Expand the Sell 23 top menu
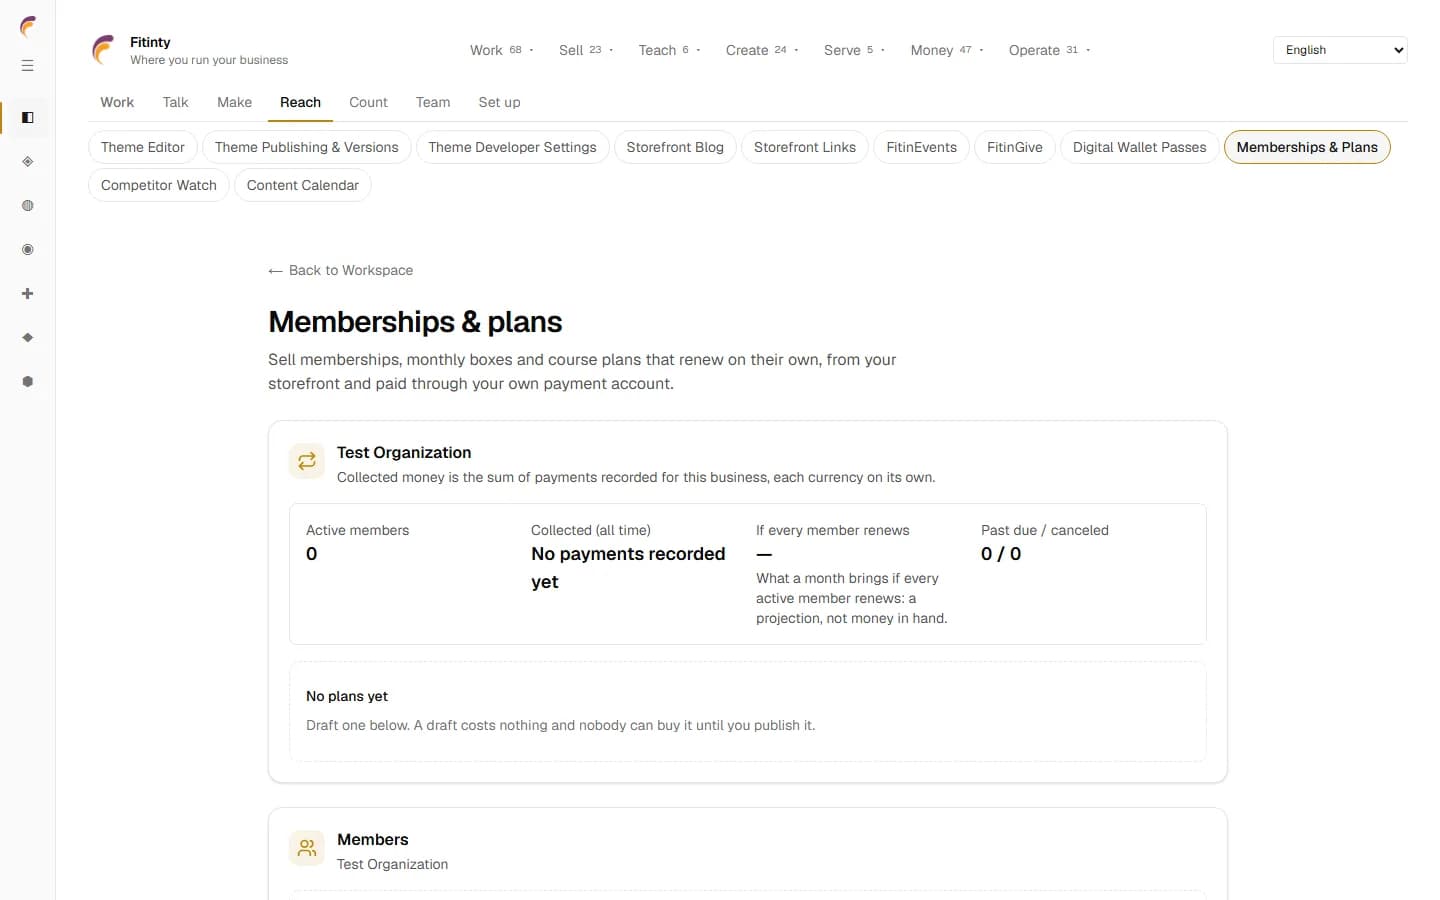1440x900 pixels. click(x=586, y=50)
